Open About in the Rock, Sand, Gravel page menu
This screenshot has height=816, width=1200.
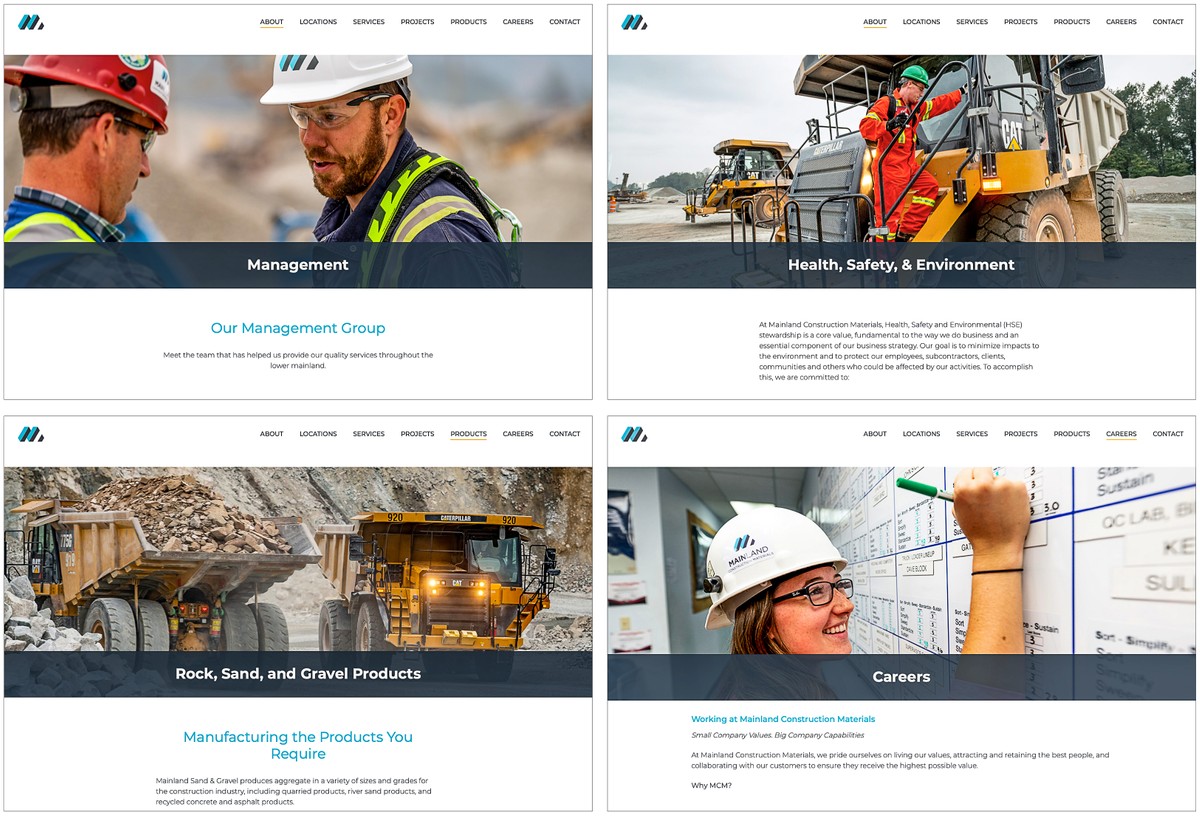click(272, 434)
